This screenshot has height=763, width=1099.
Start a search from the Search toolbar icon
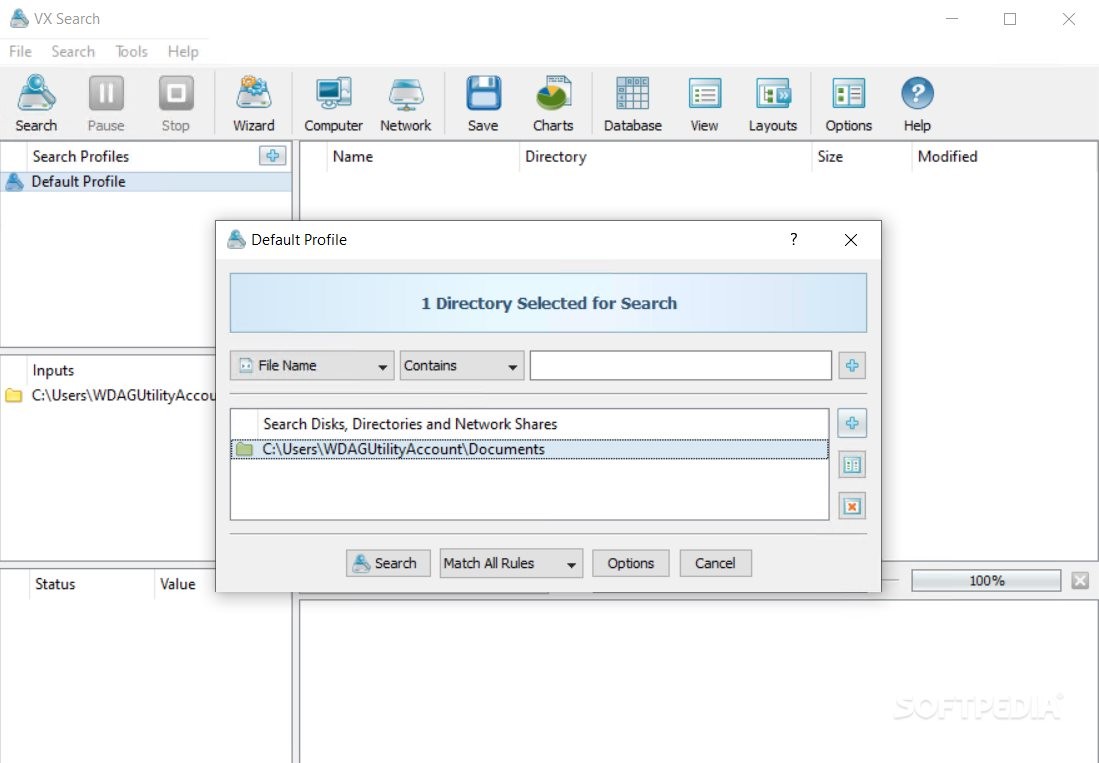coord(36,104)
